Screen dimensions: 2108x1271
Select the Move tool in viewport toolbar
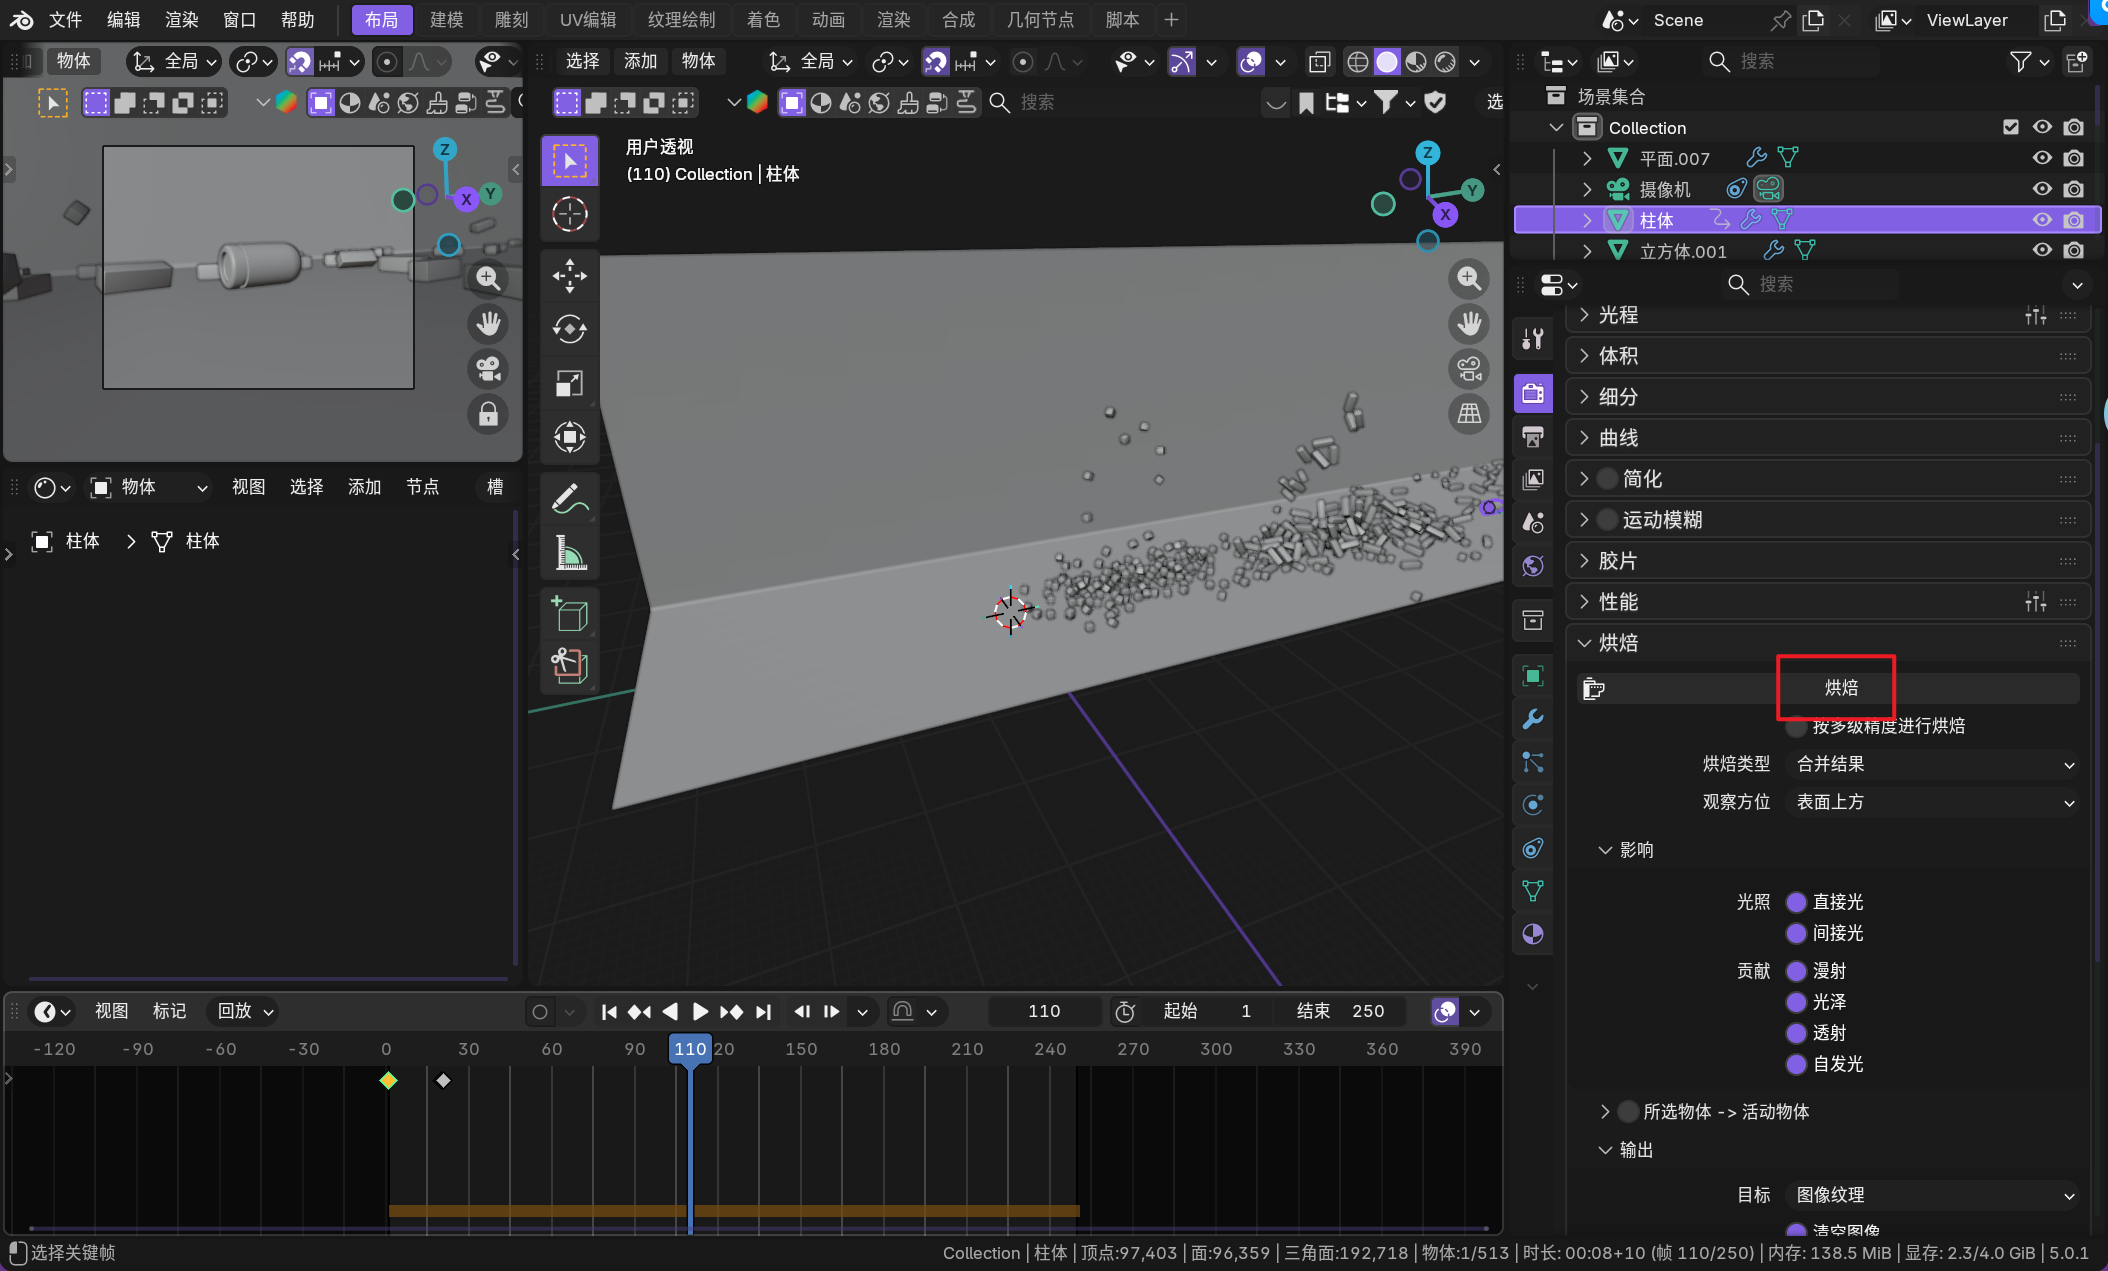point(569,275)
